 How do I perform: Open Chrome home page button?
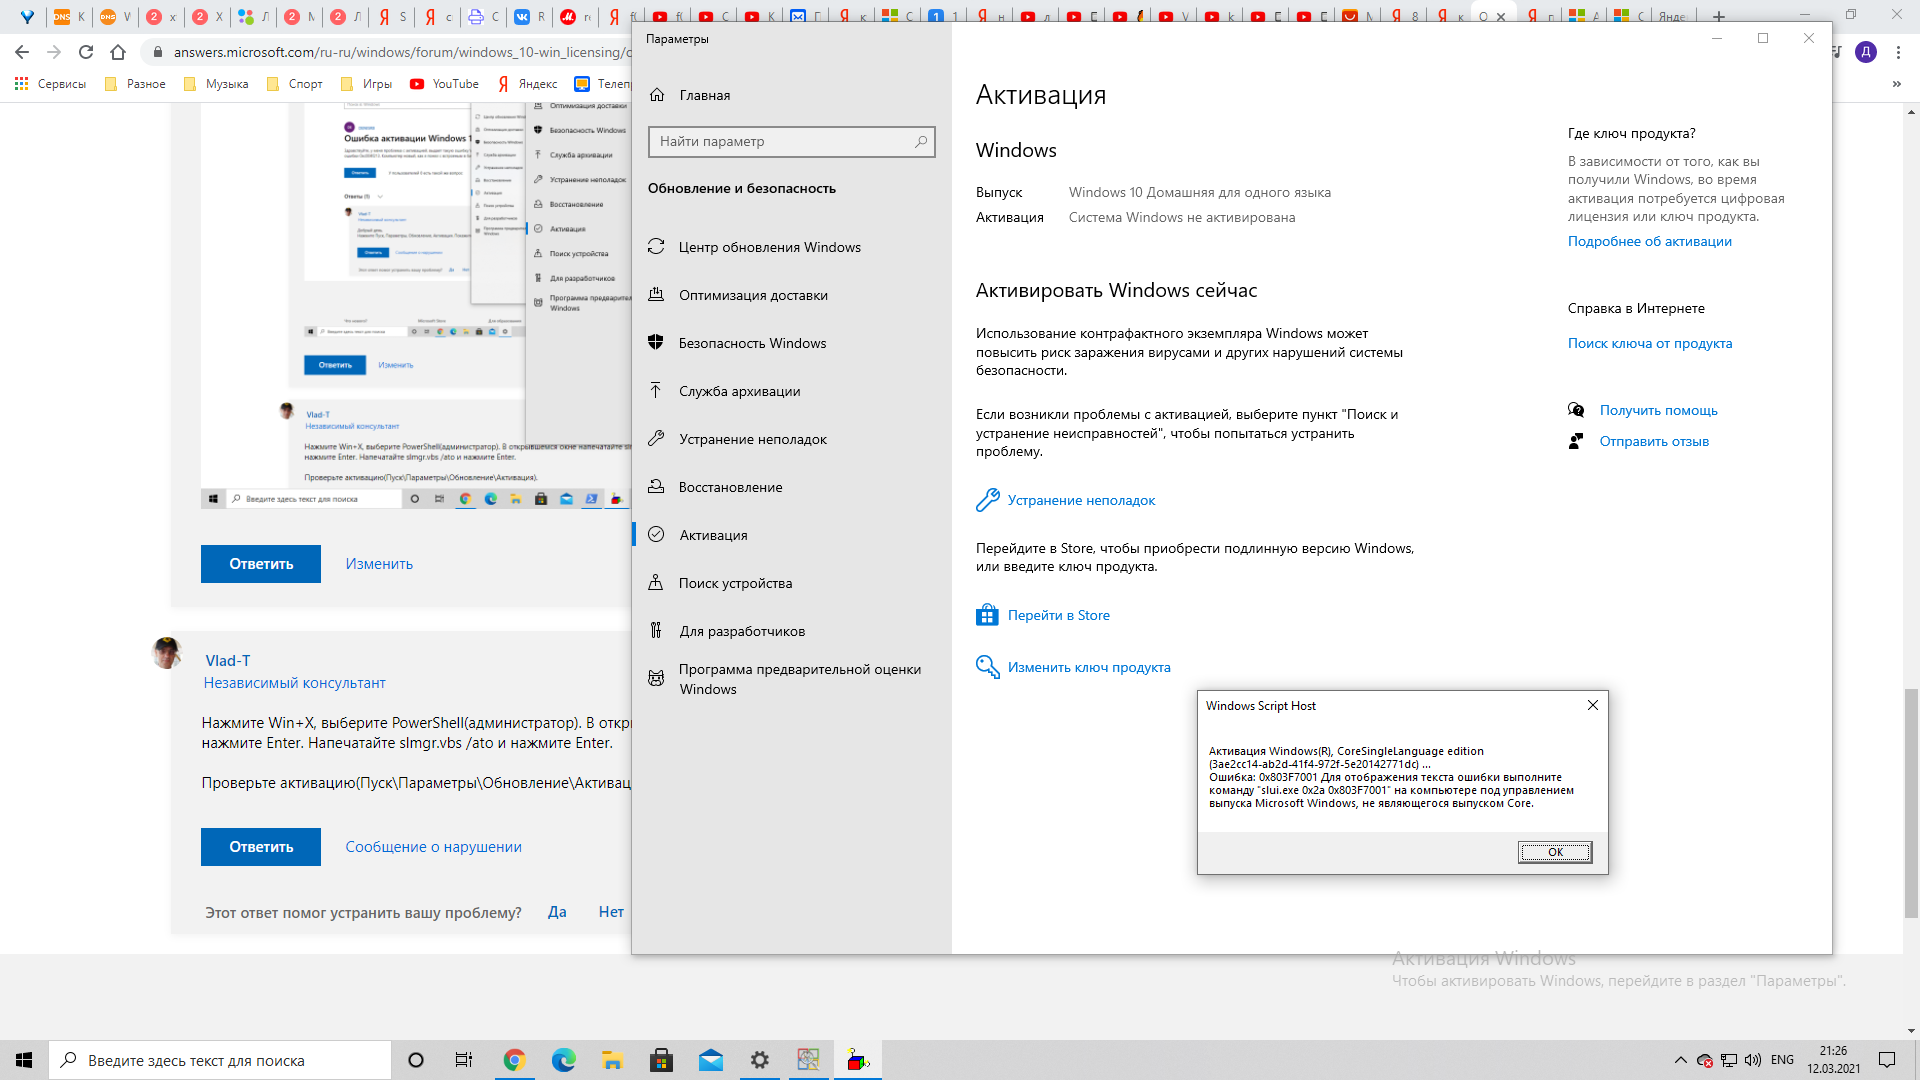click(118, 52)
